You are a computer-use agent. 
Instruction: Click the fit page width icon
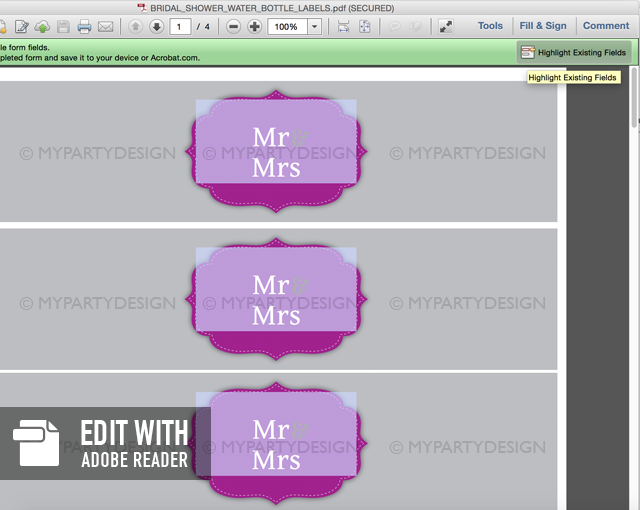point(343,26)
